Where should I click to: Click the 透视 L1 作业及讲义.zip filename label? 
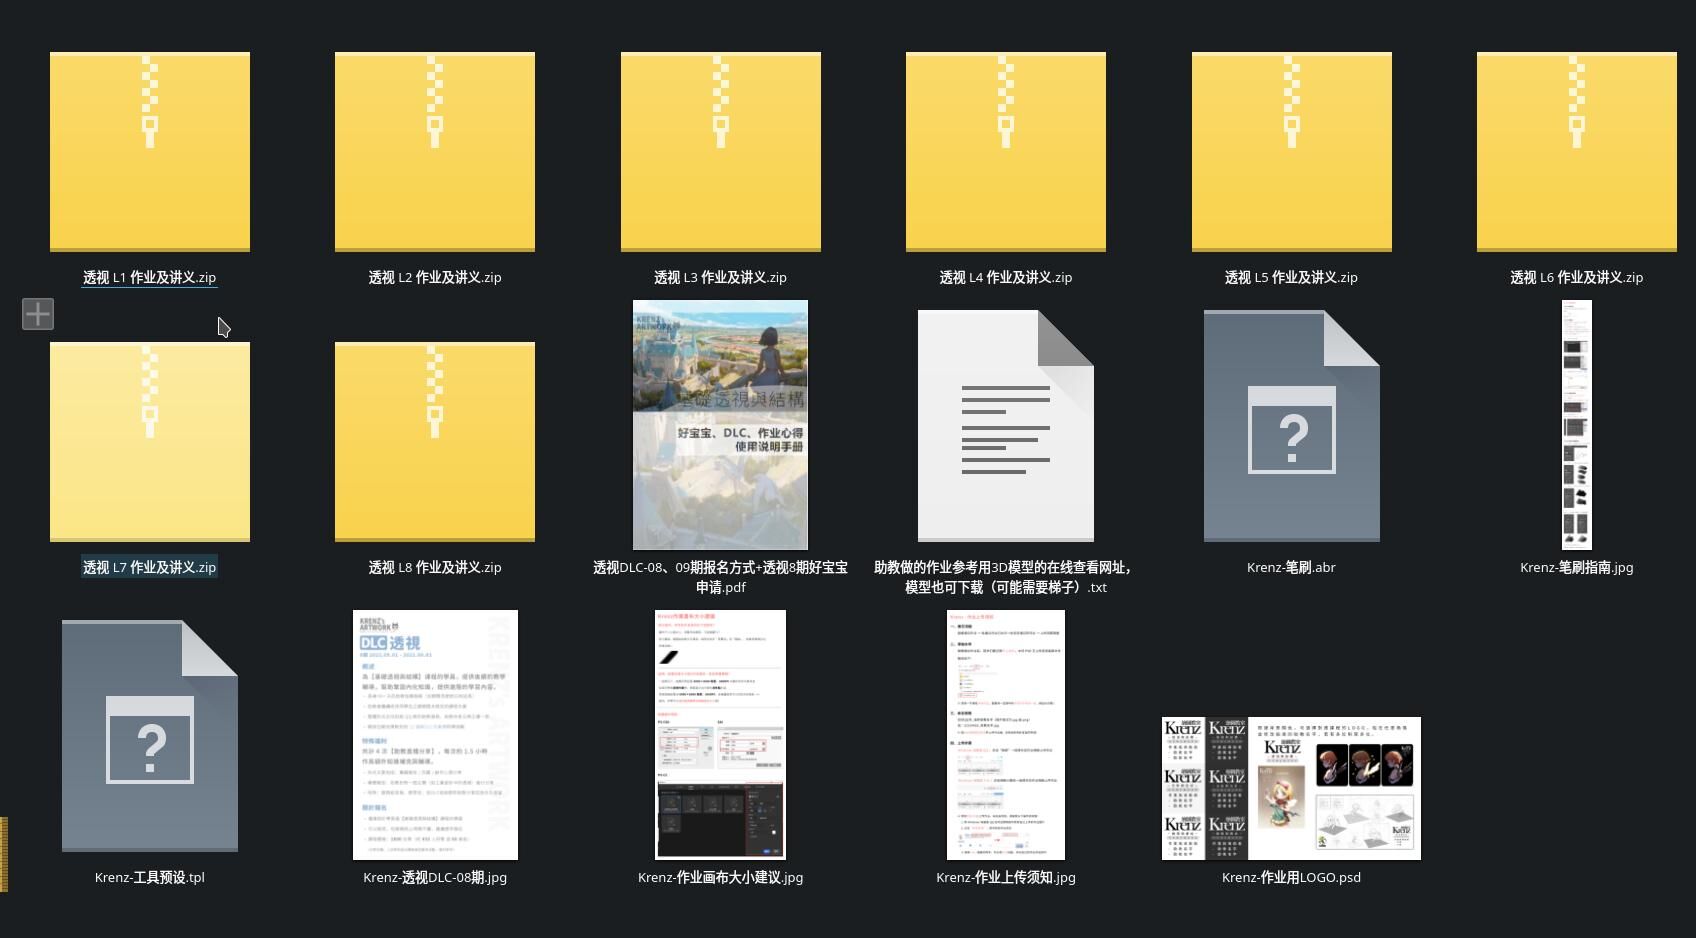[x=150, y=278]
